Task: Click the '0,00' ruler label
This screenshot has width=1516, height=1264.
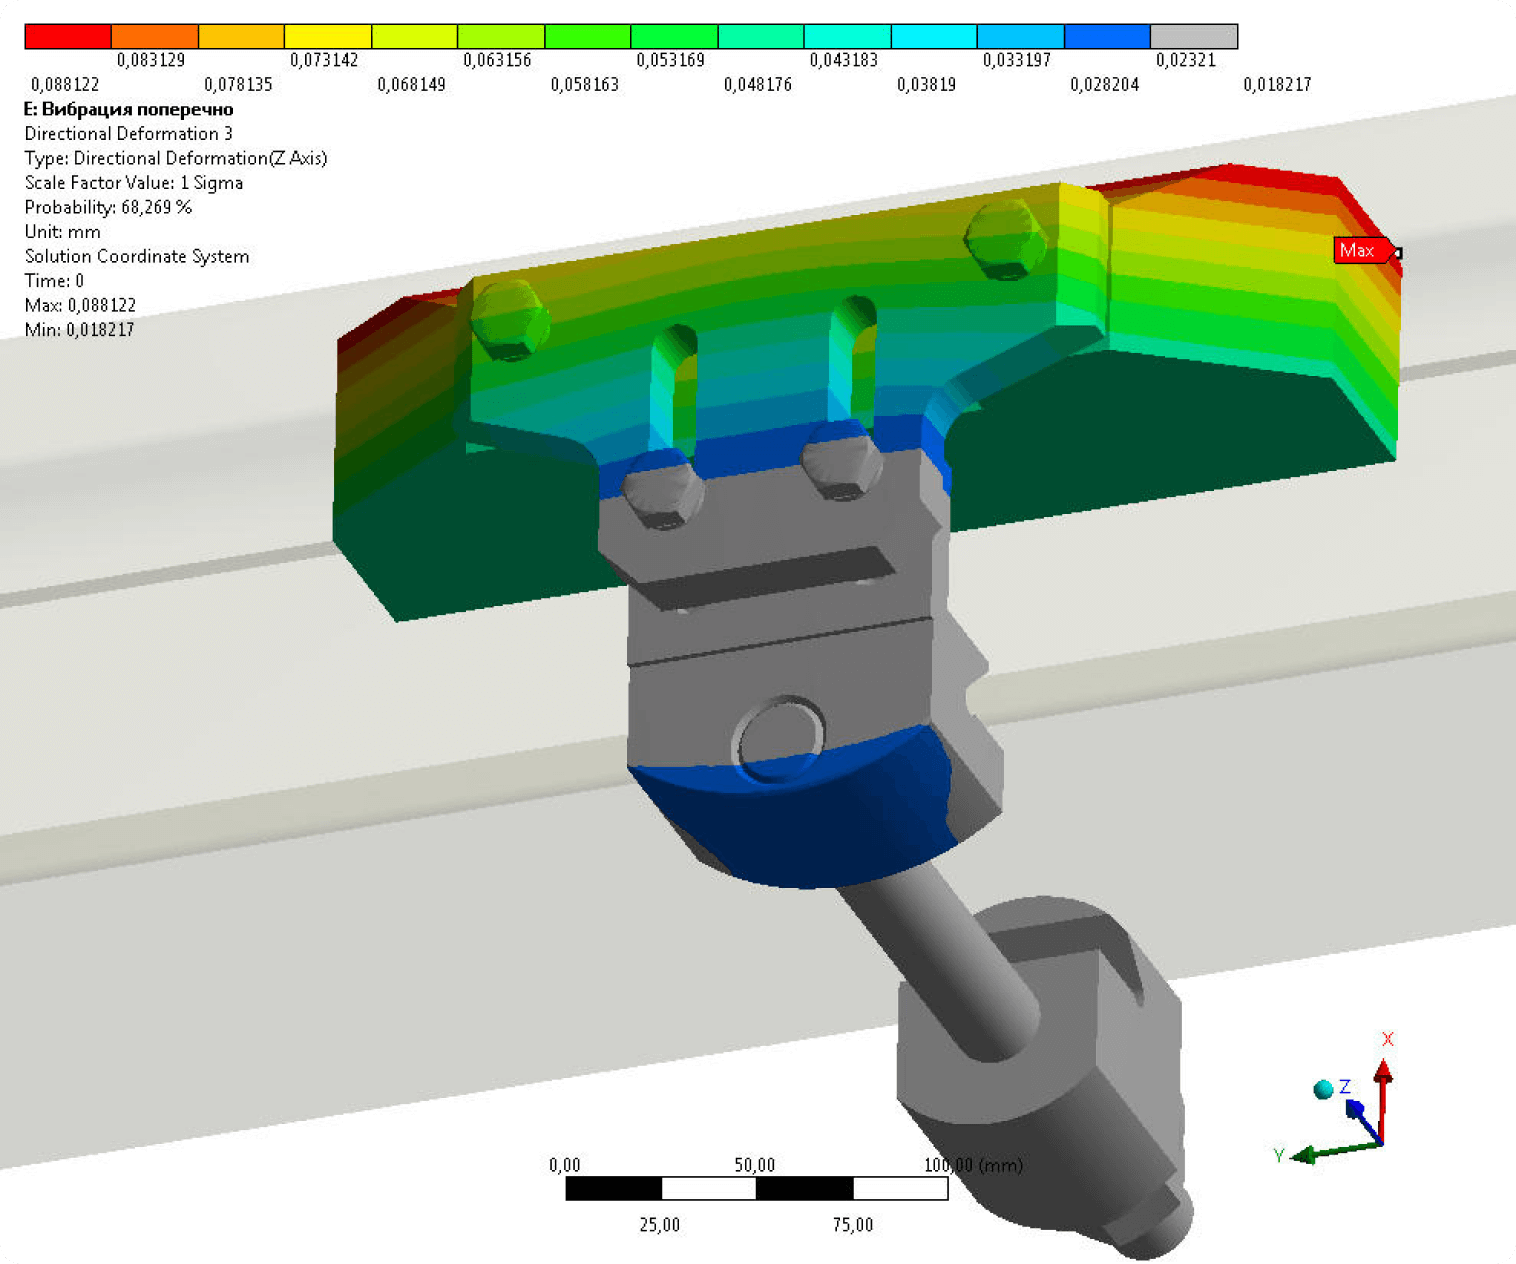Action: (564, 1165)
